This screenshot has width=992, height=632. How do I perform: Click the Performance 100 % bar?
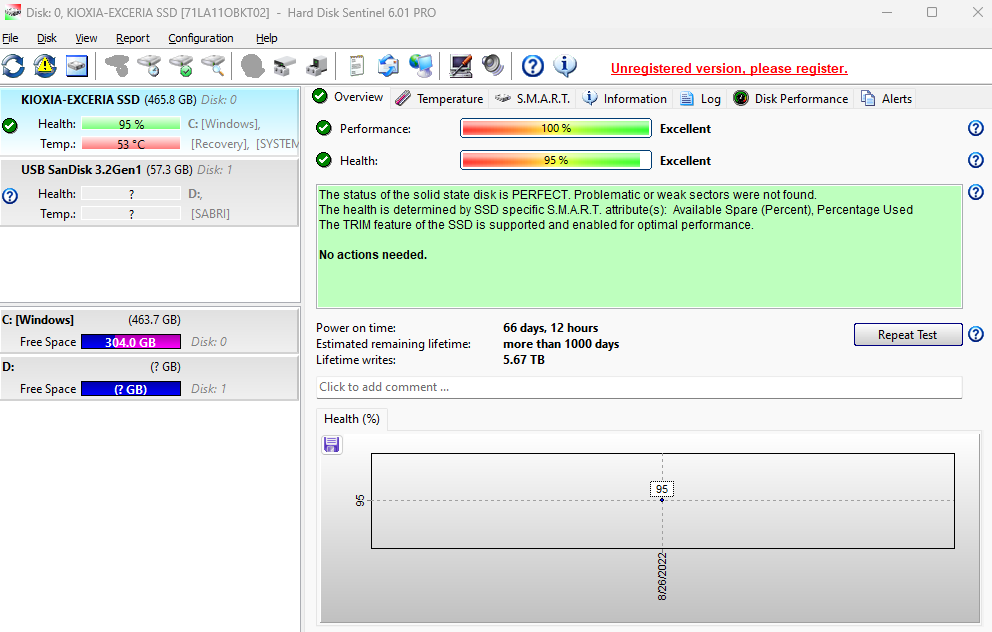[555, 128]
